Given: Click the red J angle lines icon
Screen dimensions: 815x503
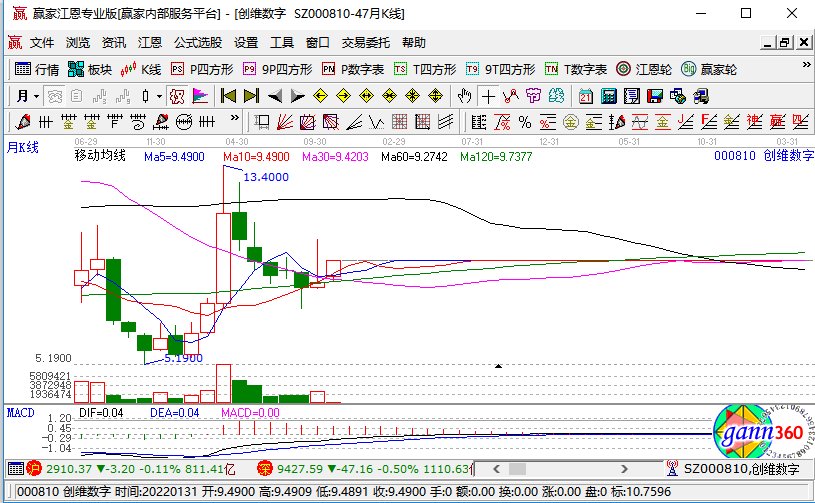Looking at the screenshot, I should pyautogui.click(x=686, y=122).
